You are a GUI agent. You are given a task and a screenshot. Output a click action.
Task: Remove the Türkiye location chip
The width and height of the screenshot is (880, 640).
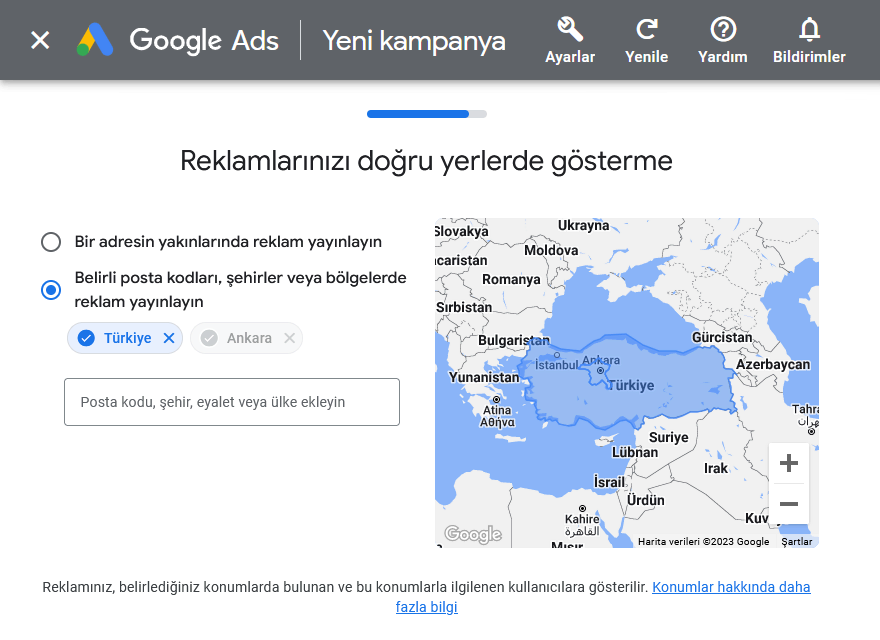tap(169, 338)
